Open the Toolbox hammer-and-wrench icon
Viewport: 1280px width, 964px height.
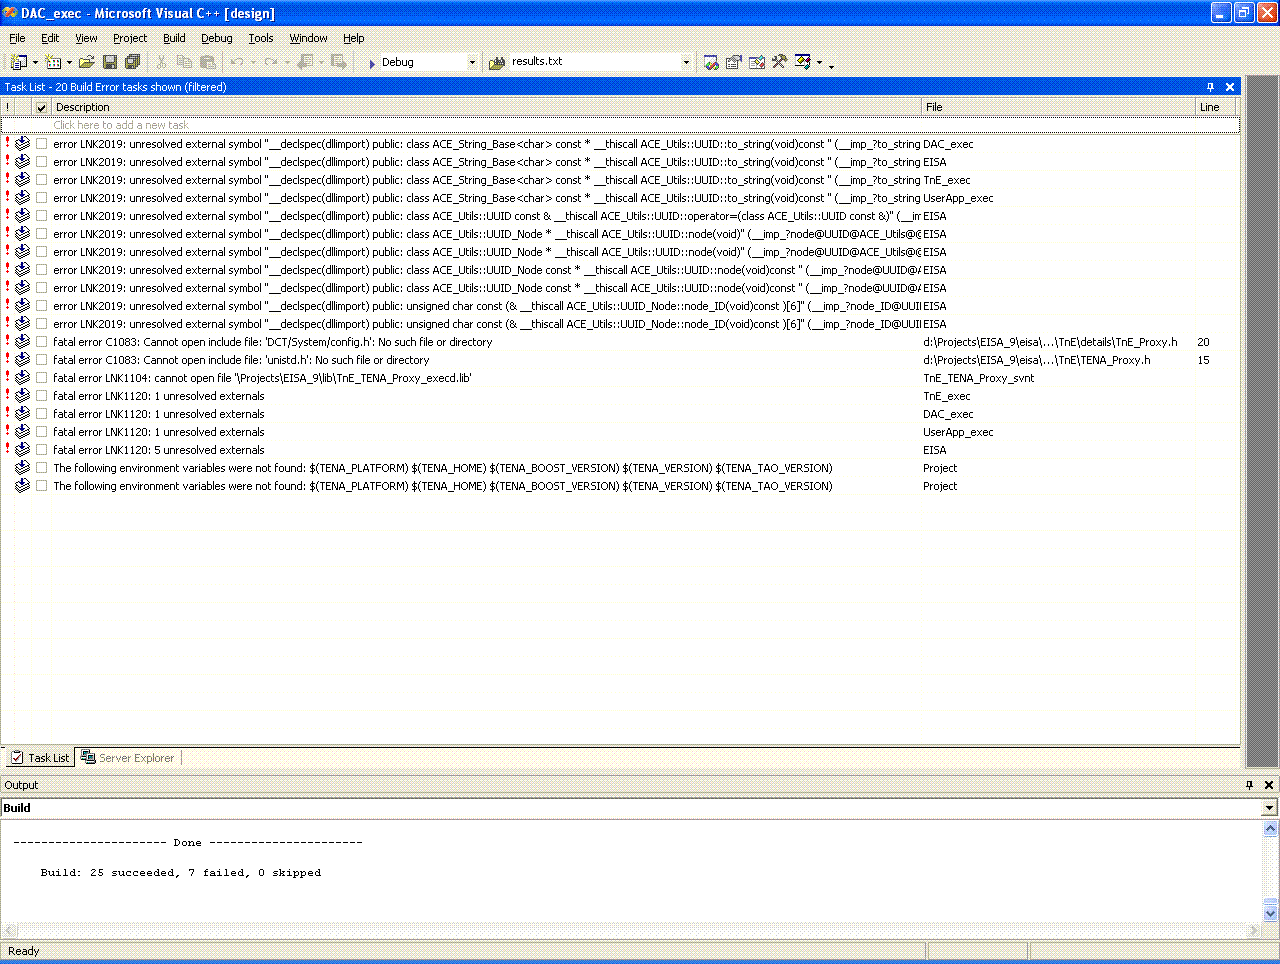click(780, 62)
